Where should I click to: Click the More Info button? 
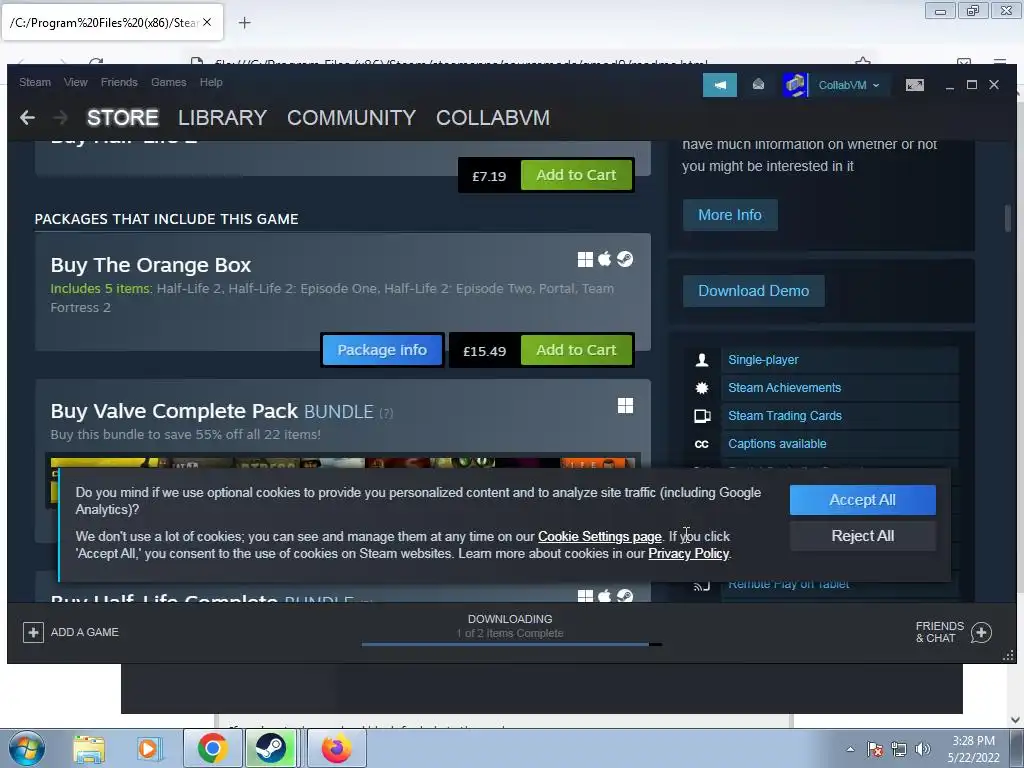tap(729, 215)
